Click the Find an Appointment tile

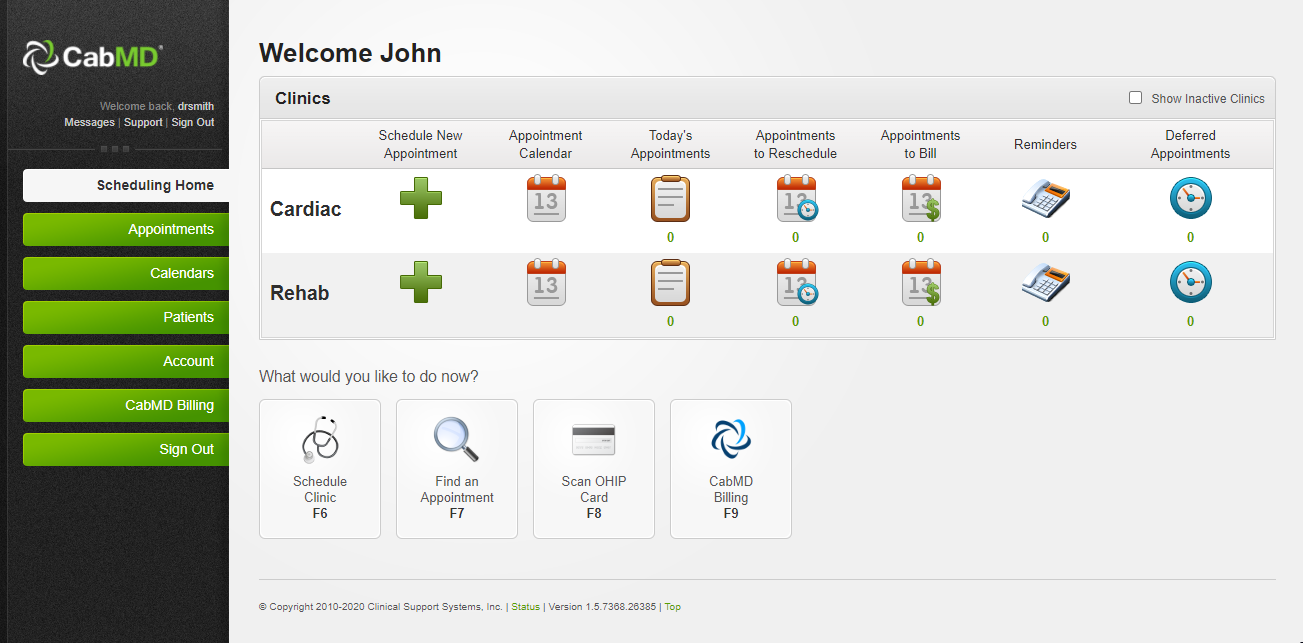(x=457, y=468)
